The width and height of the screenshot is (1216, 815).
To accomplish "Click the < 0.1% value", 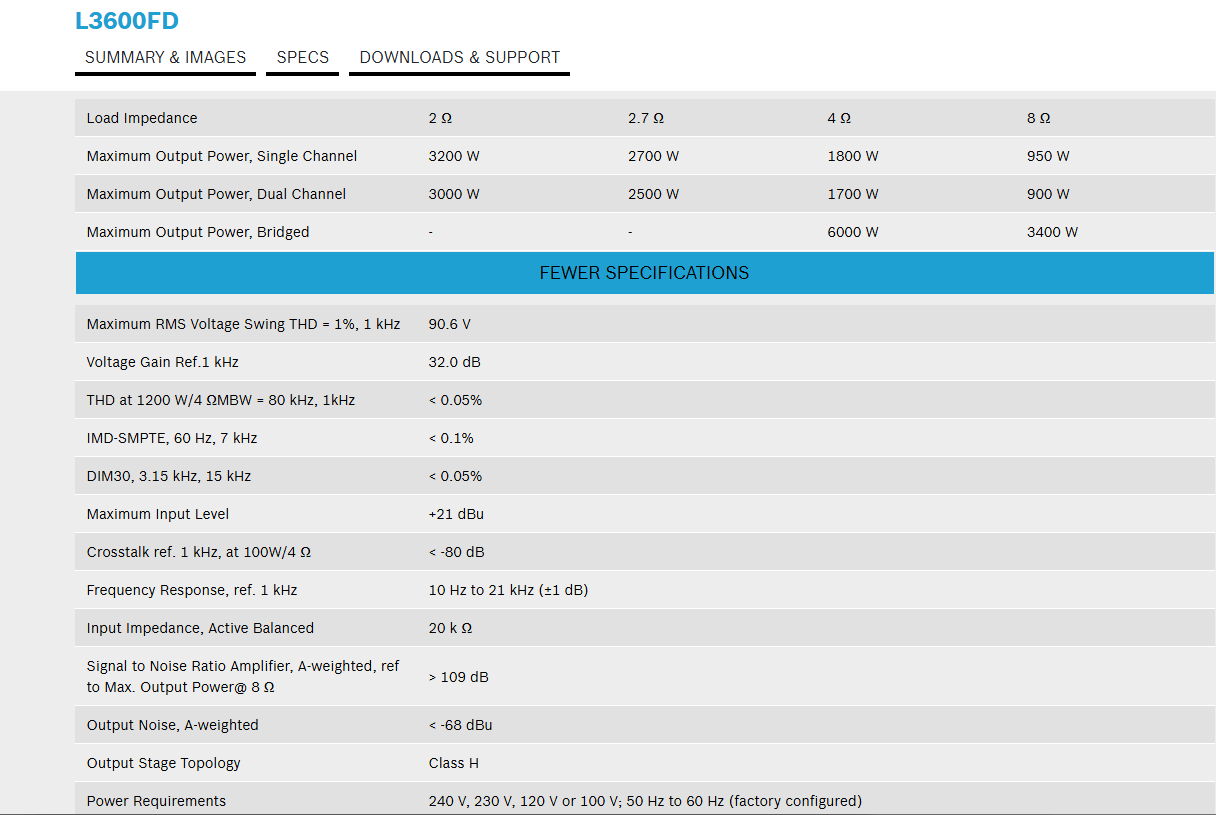I will tap(451, 438).
